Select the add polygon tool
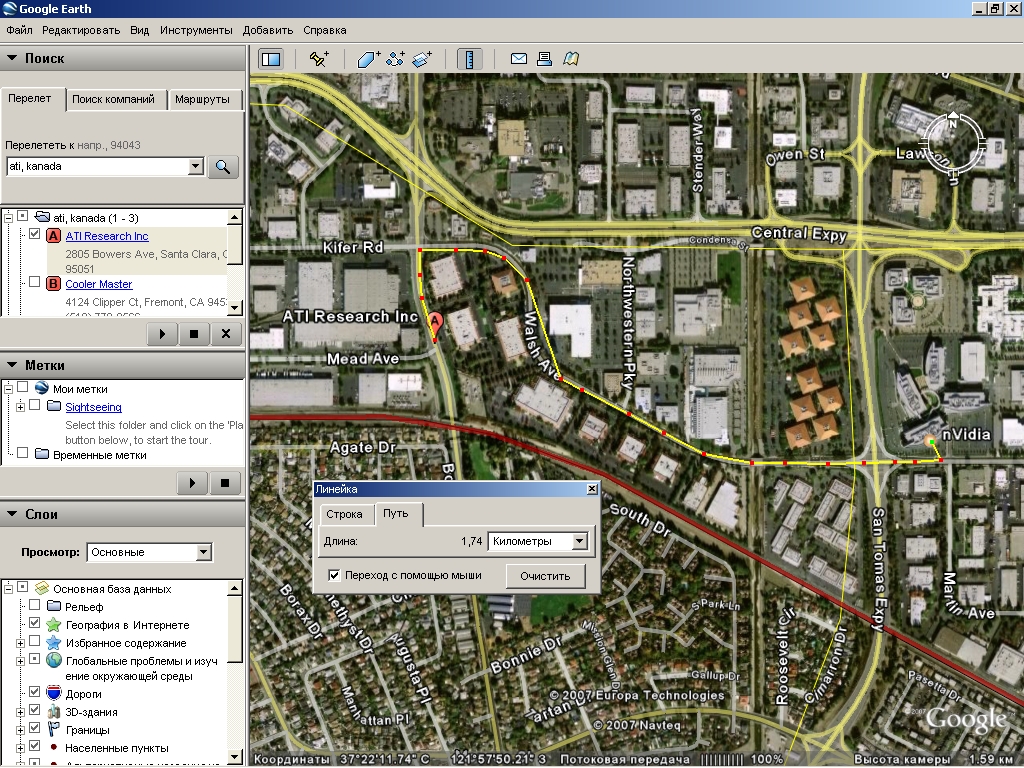 (x=368, y=59)
